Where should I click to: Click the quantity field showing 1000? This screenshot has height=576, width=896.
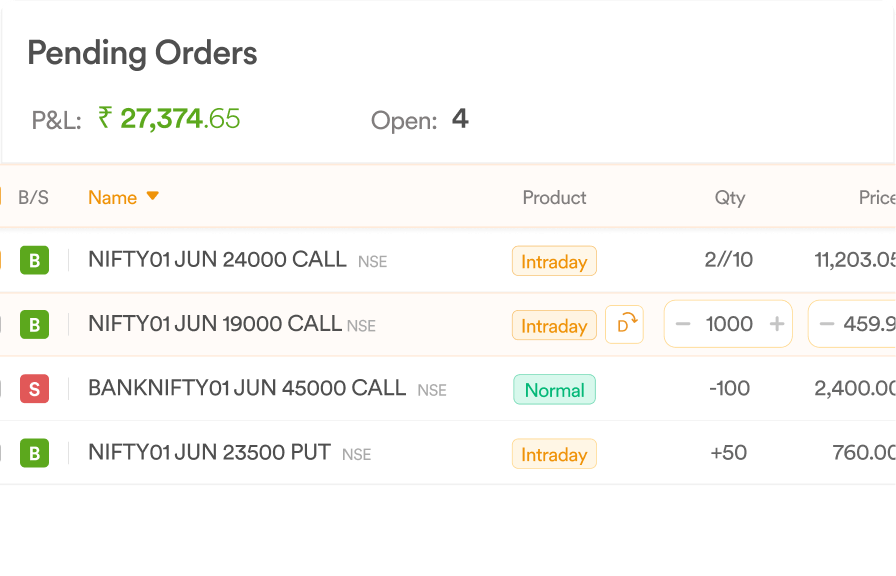click(x=729, y=324)
